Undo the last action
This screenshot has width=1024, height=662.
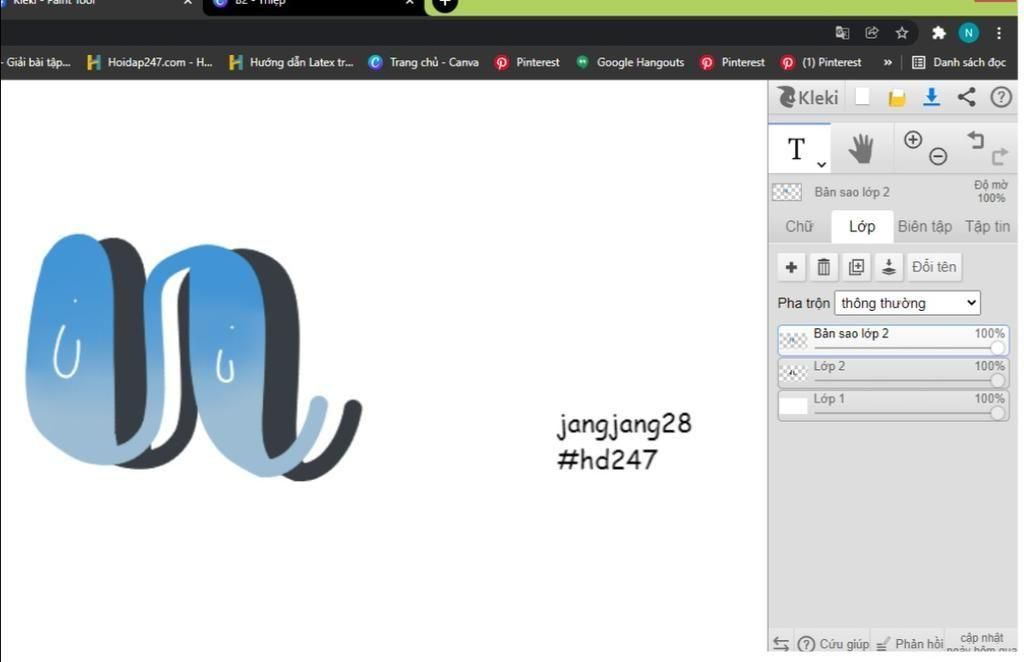point(976,140)
